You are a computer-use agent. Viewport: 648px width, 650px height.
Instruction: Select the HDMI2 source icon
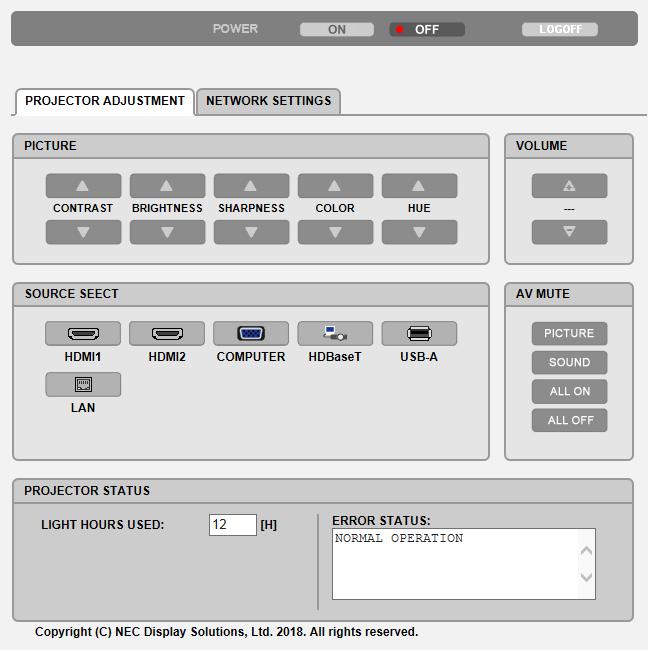(167, 334)
